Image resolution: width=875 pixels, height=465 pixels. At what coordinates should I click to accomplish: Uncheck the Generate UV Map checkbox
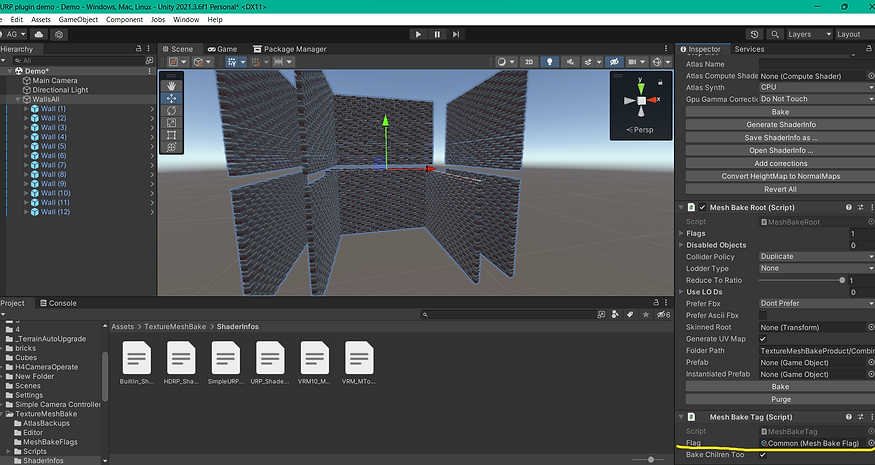[764, 339]
